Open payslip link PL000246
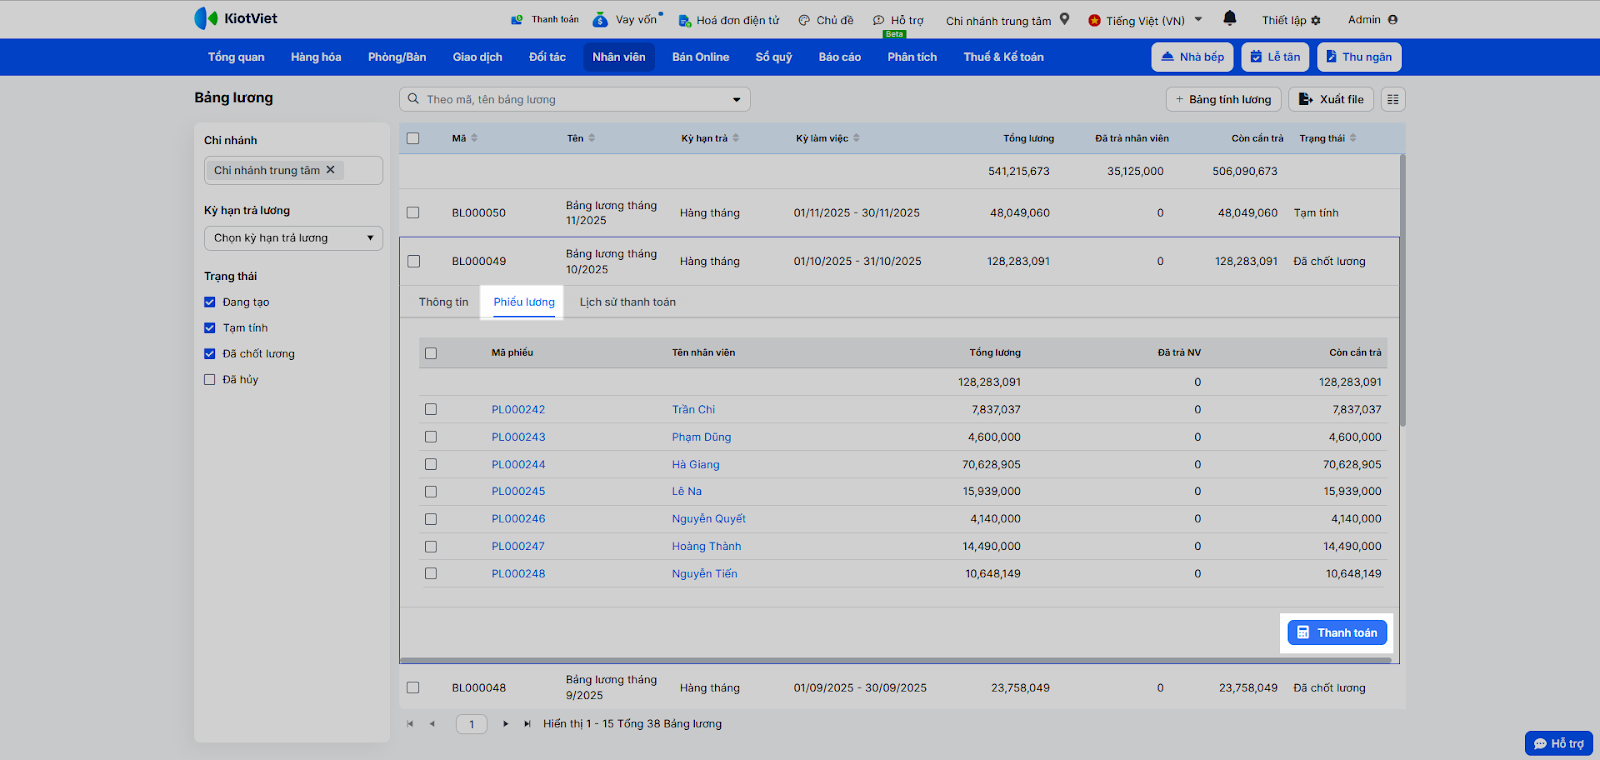The height and width of the screenshot is (760, 1600). tap(518, 519)
